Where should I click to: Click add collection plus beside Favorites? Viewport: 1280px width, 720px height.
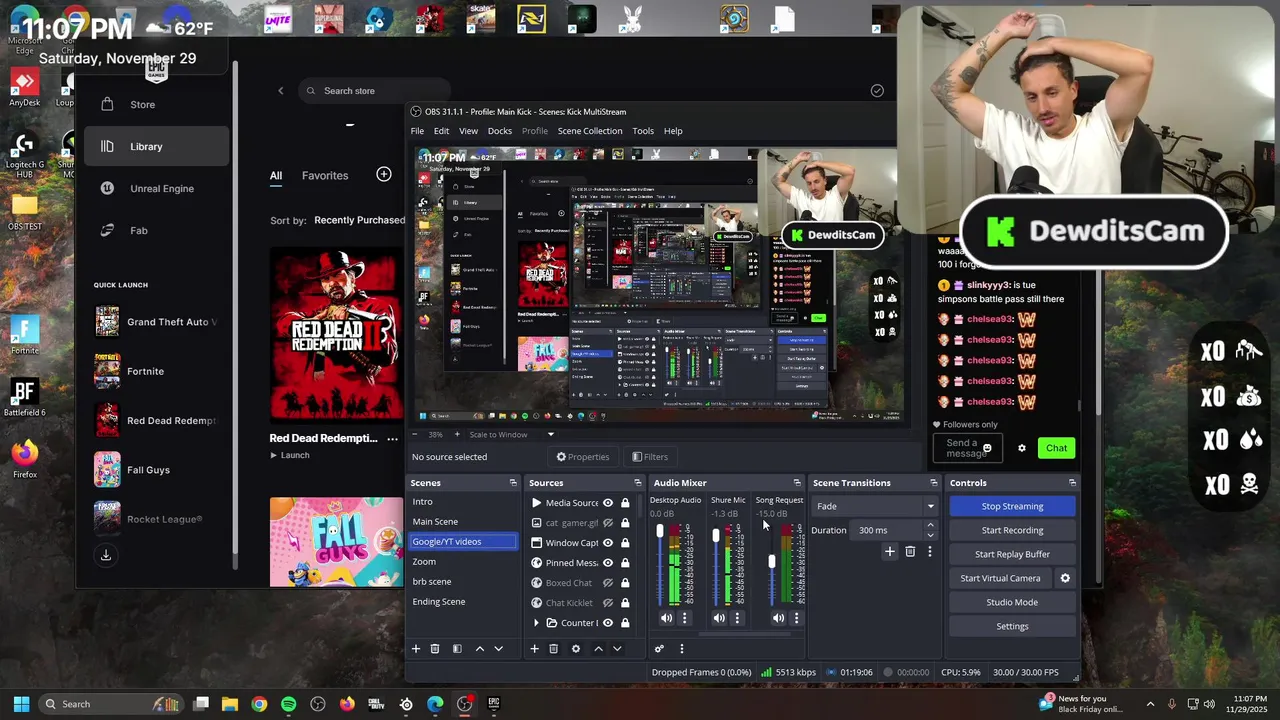pos(384,175)
